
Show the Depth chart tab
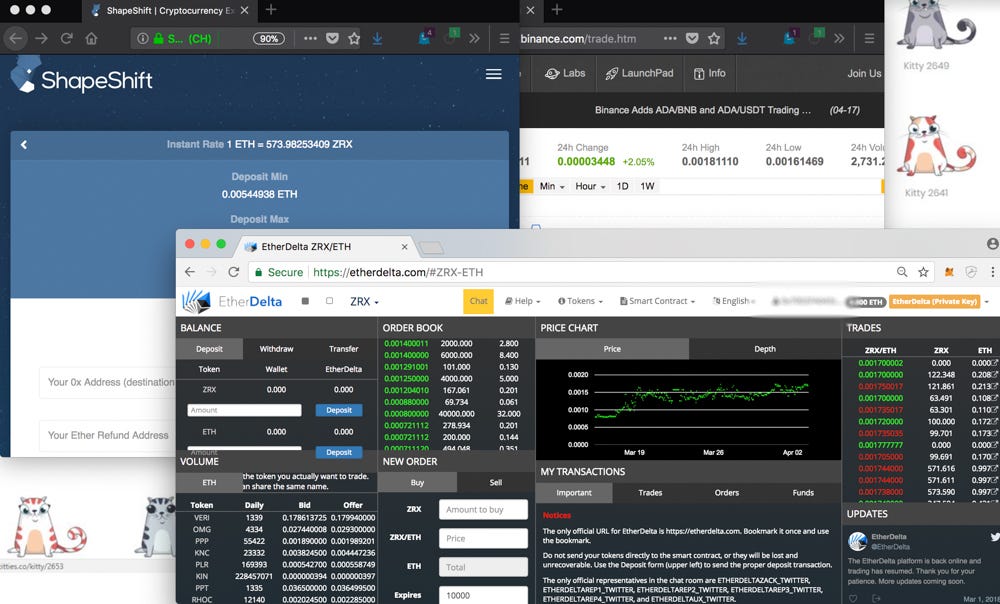coord(765,349)
